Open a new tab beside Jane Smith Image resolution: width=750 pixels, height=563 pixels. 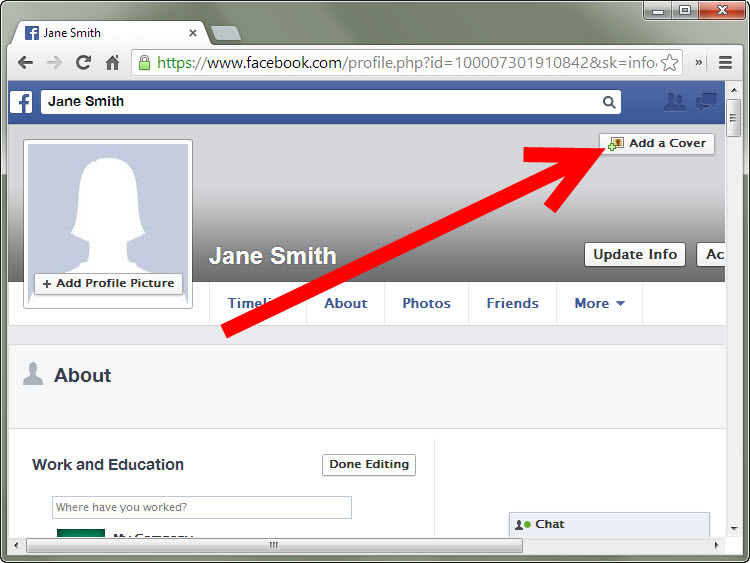coord(226,33)
